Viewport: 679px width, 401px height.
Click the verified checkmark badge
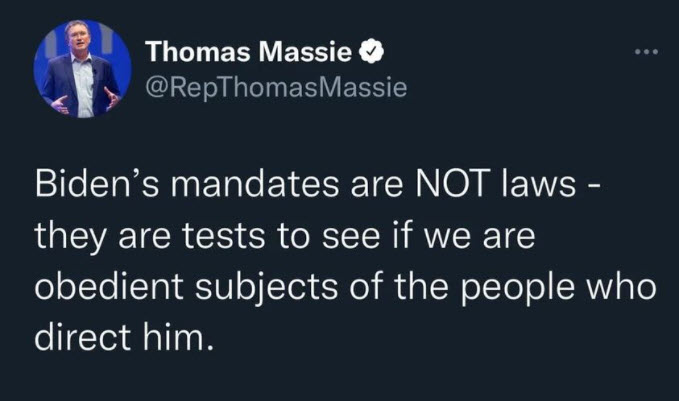coord(372,52)
